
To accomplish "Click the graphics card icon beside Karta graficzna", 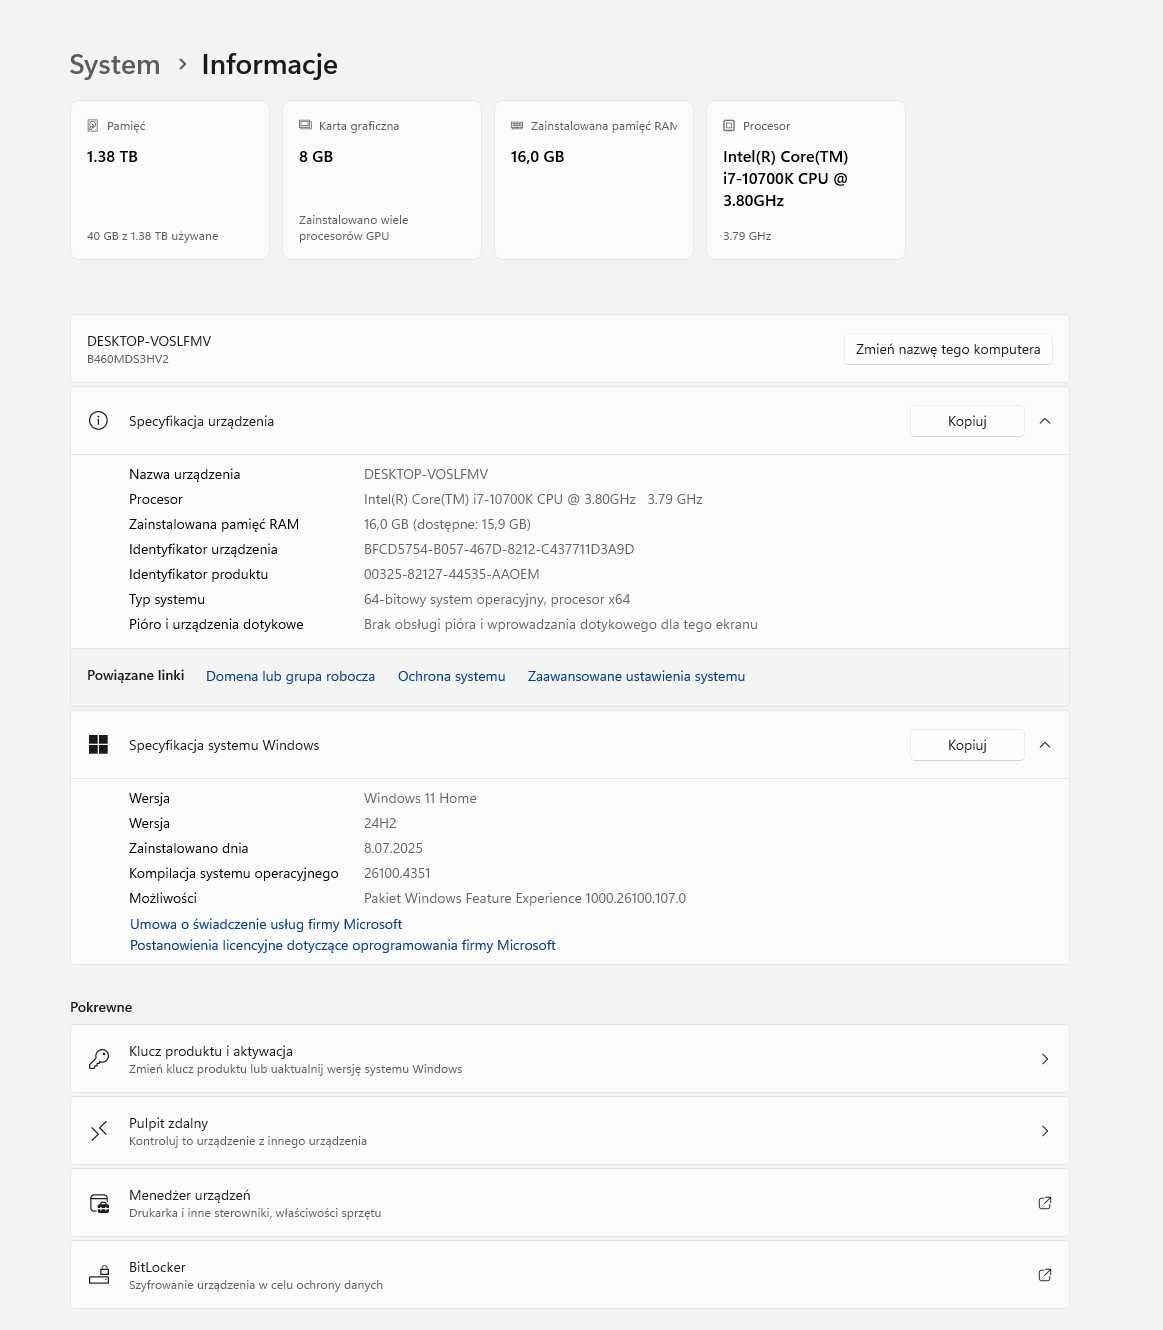I will tap(305, 126).
